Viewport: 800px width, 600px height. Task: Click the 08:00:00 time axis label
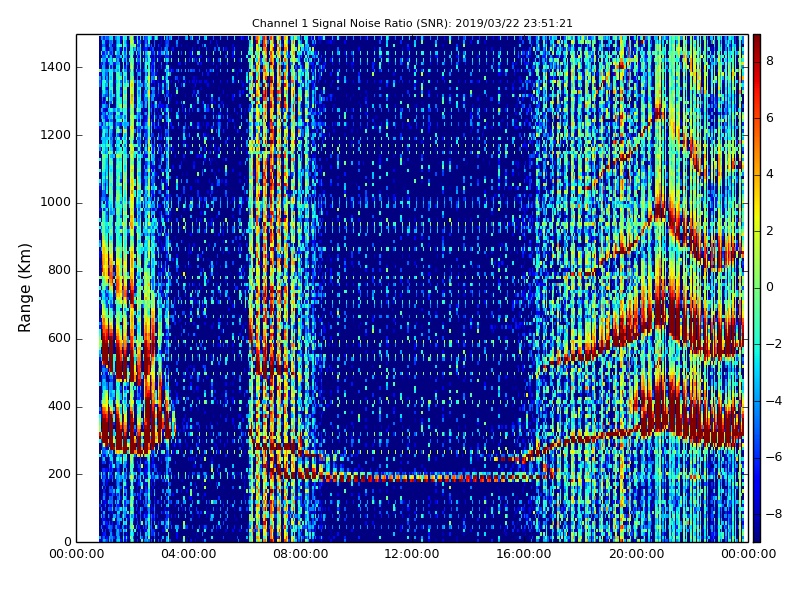(x=301, y=554)
